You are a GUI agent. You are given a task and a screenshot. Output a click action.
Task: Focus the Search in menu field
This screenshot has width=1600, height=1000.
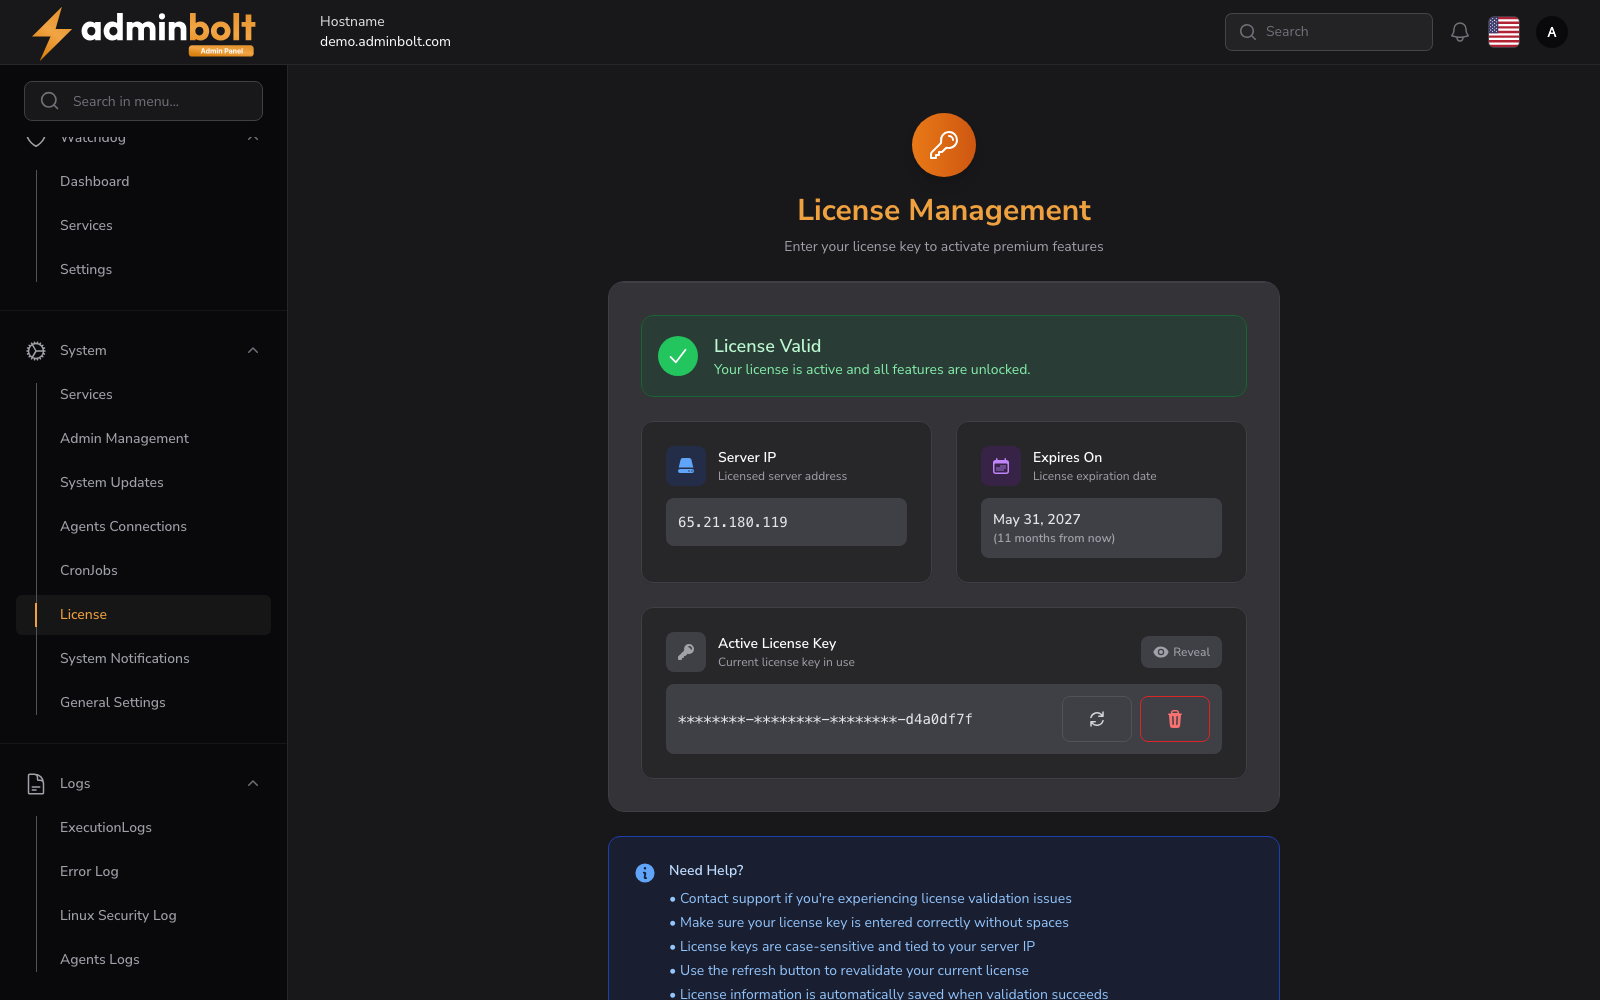click(143, 101)
